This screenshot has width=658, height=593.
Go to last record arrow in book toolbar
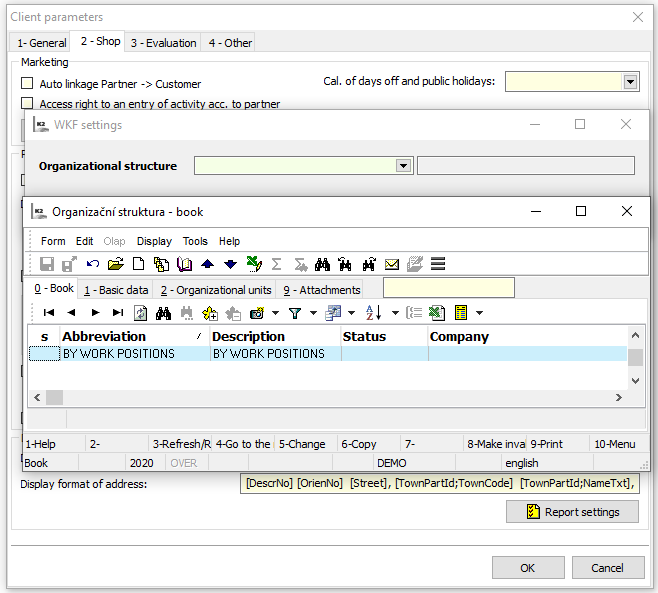click(118, 313)
